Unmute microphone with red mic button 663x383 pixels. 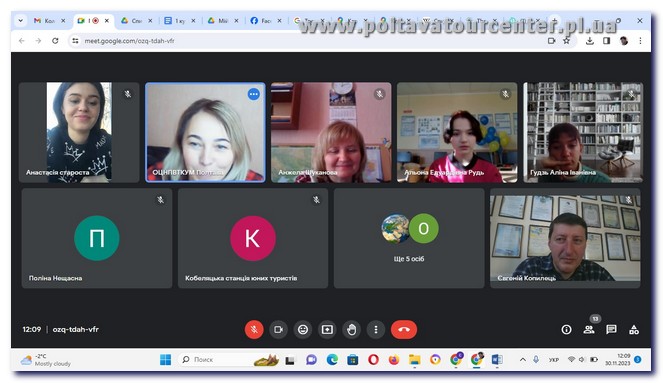pyautogui.click(x=254, y=329)
